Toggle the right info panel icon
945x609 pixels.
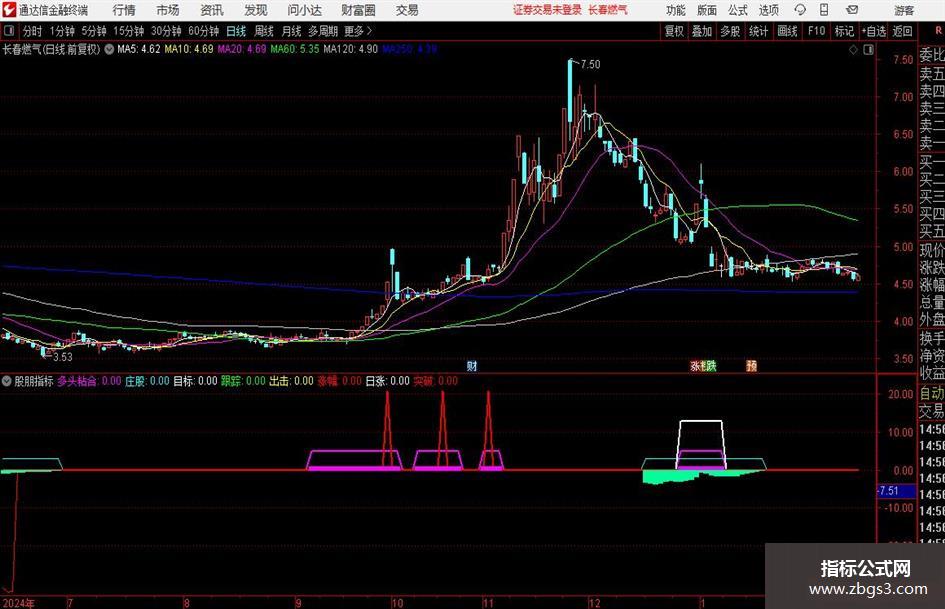868,50
